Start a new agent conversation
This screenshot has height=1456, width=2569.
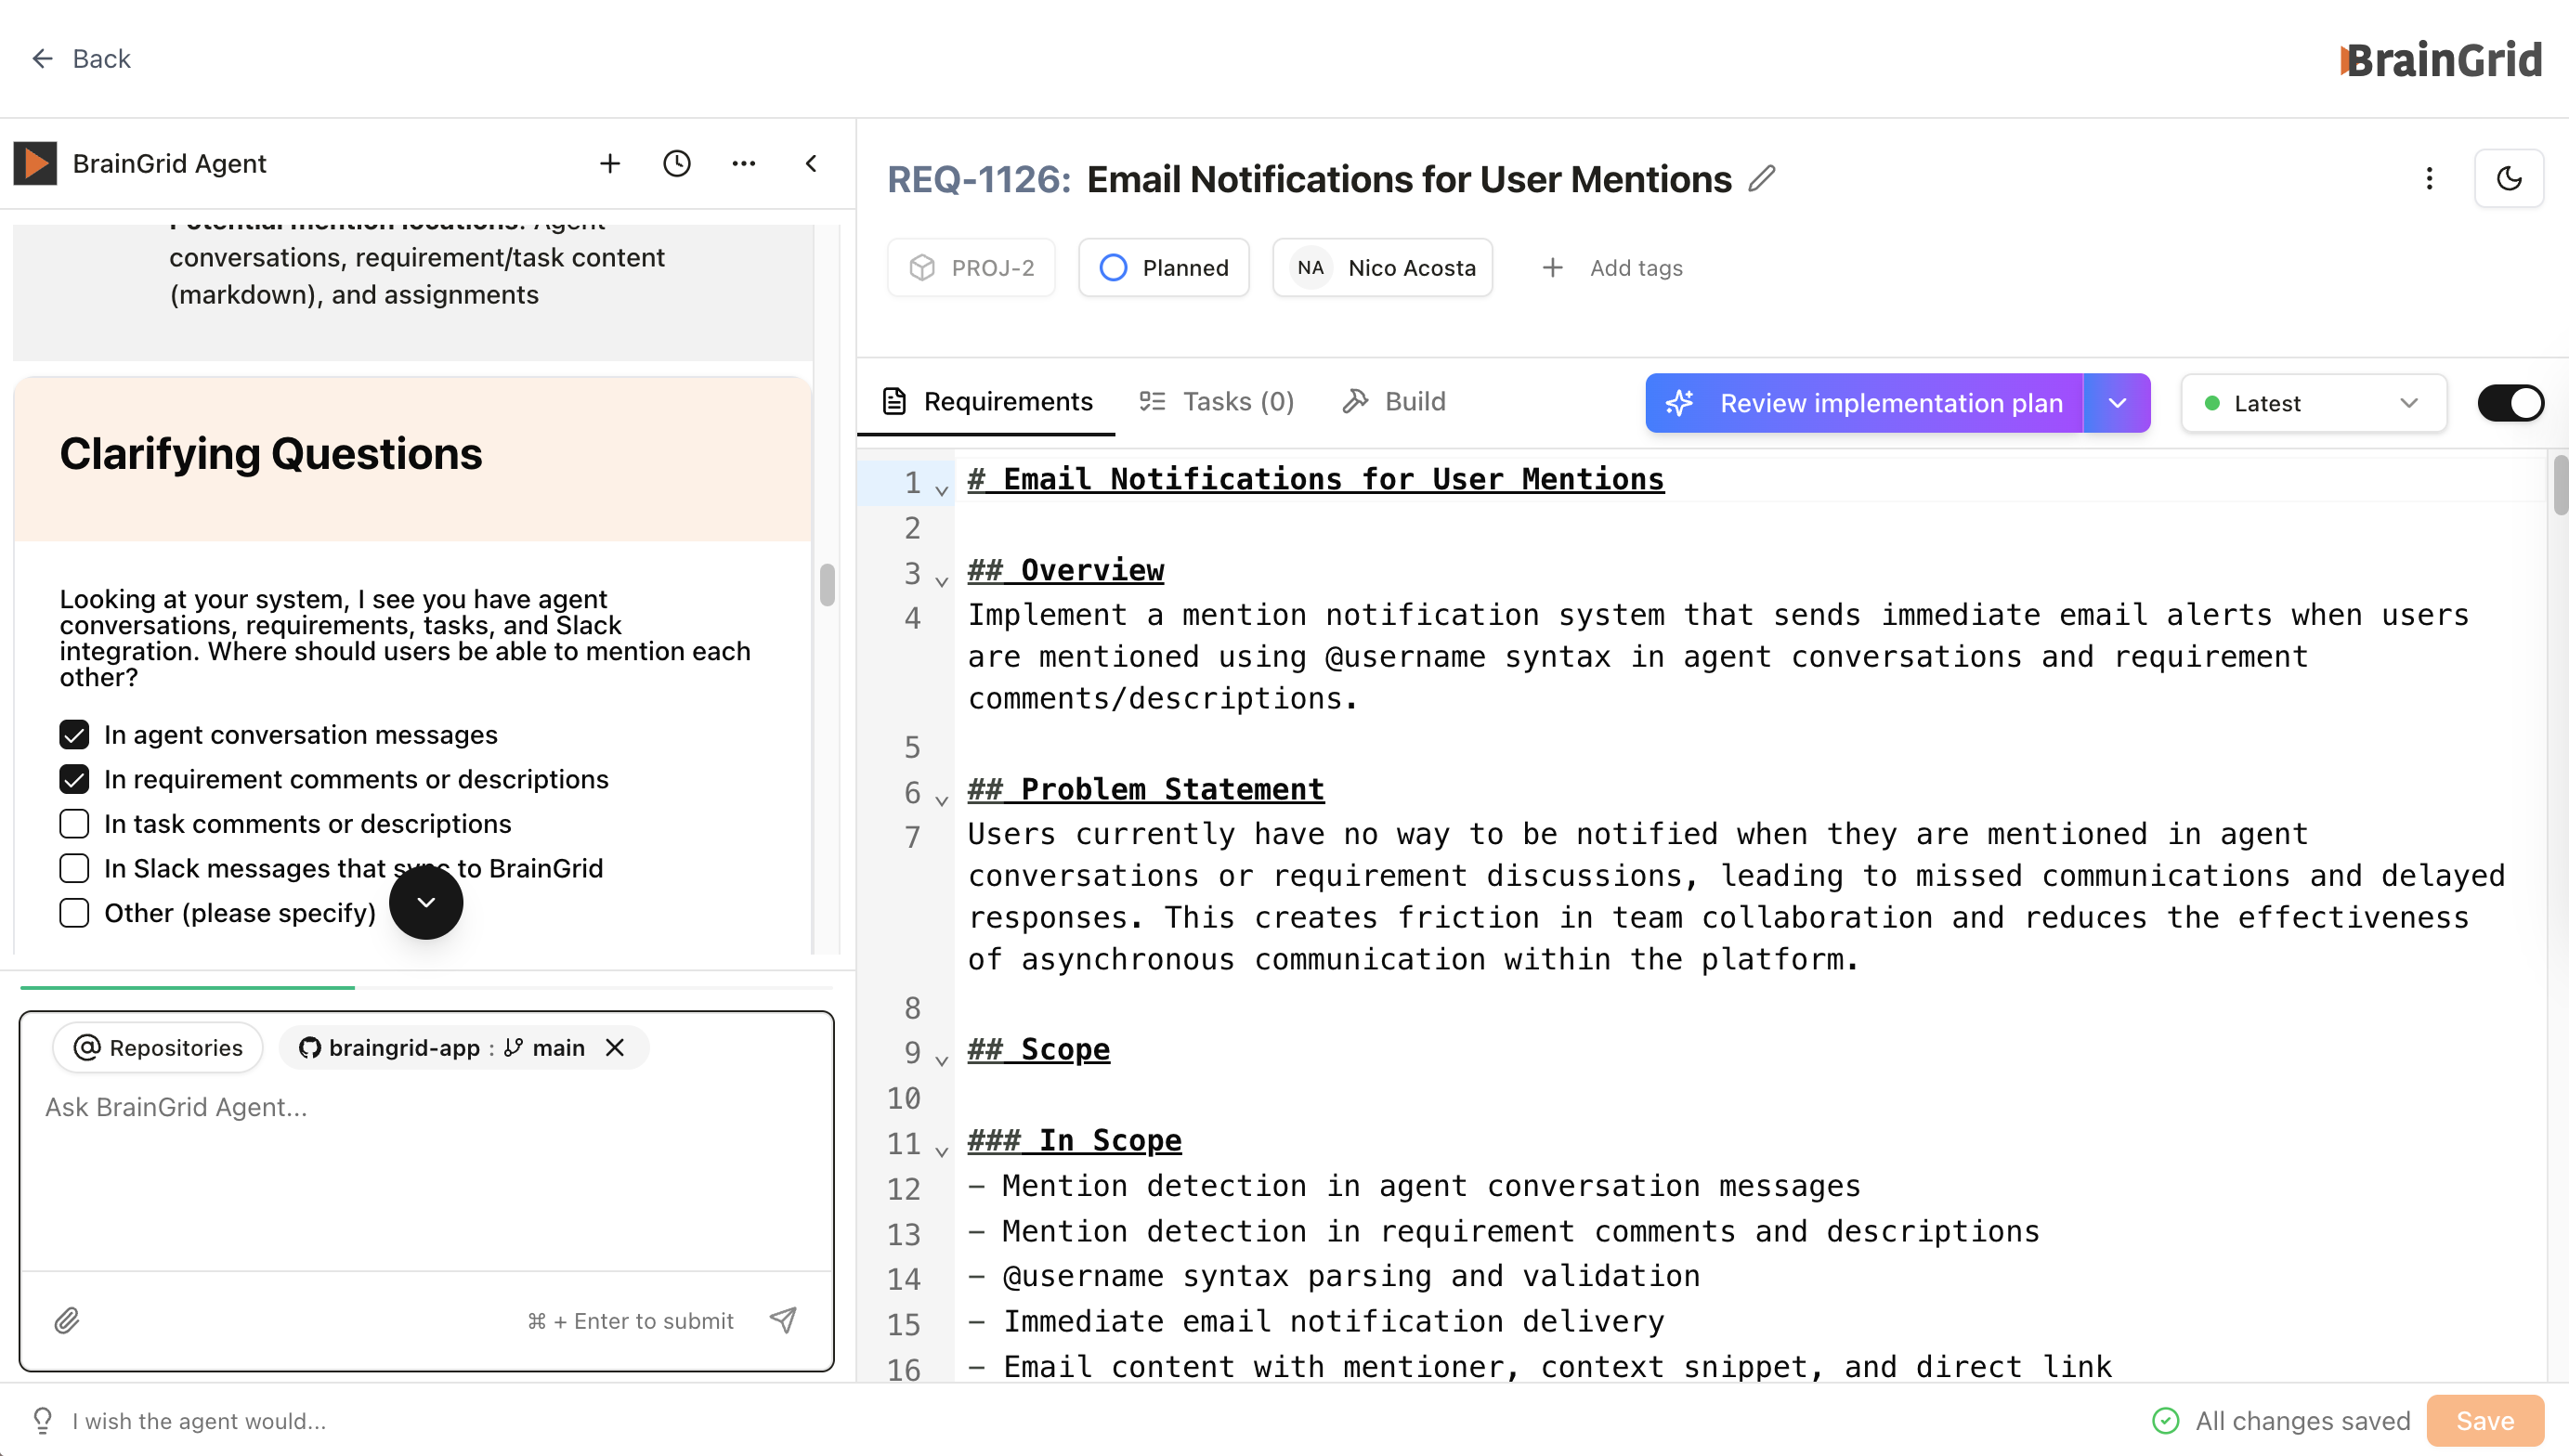[x=610, y=163]
